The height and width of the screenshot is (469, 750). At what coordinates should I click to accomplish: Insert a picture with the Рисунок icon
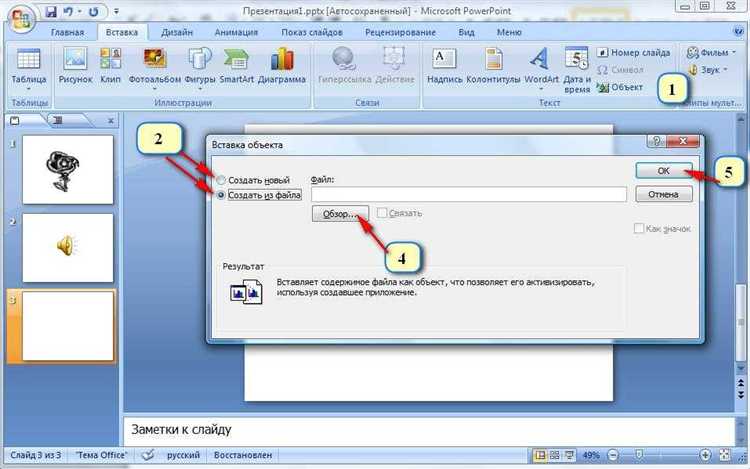pos(75,67)
